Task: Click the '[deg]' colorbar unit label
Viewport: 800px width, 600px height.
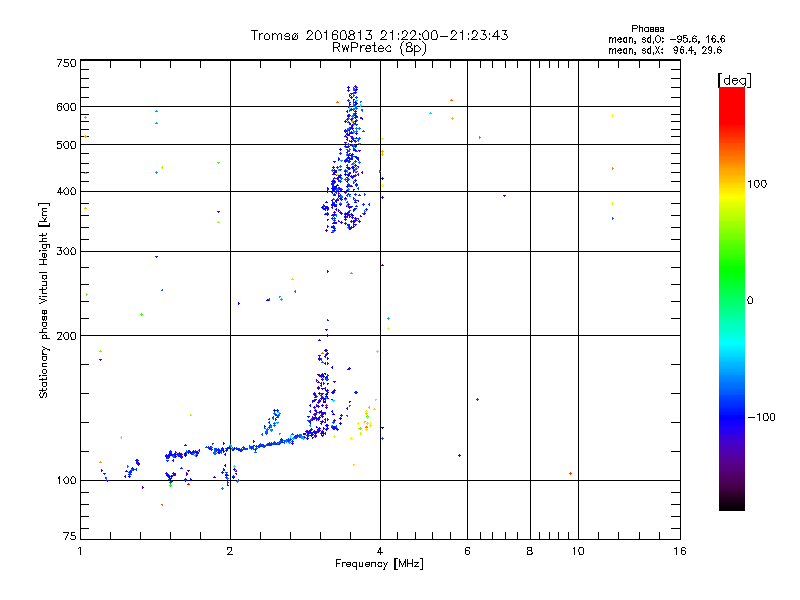Action: pos(734,80)
